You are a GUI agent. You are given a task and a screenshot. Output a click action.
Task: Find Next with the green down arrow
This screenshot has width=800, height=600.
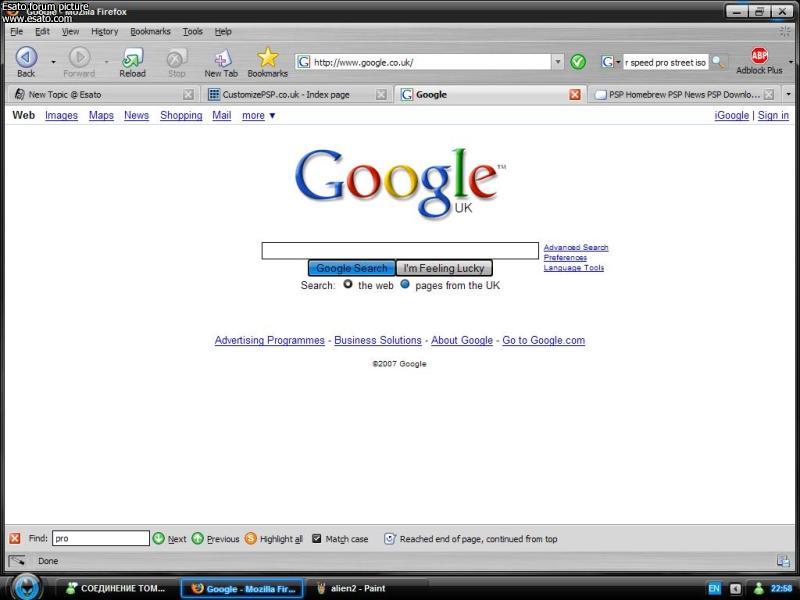pos(159,538)
